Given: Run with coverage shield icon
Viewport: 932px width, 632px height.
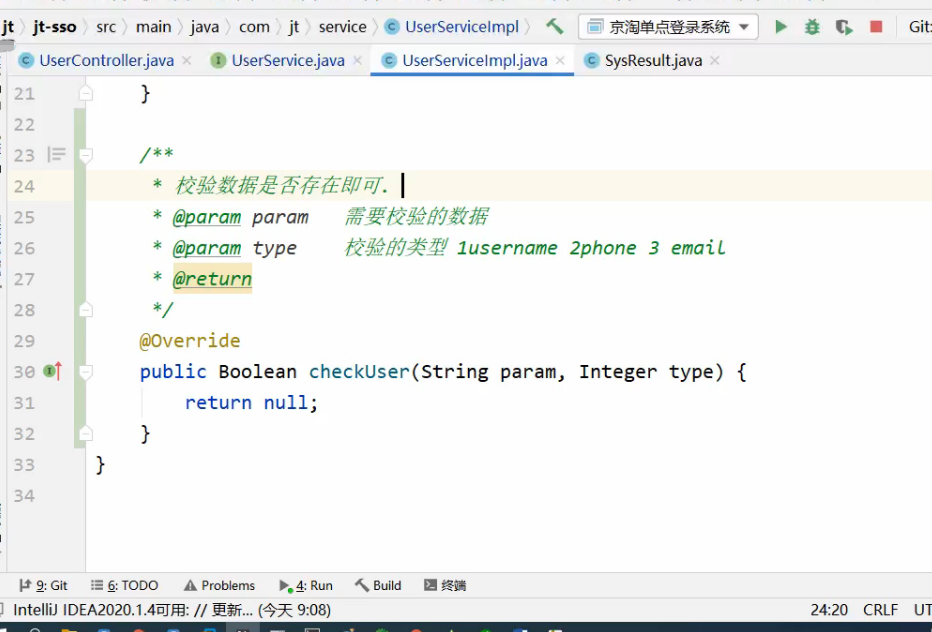Looking at the screenshot, I should (844, 27).
